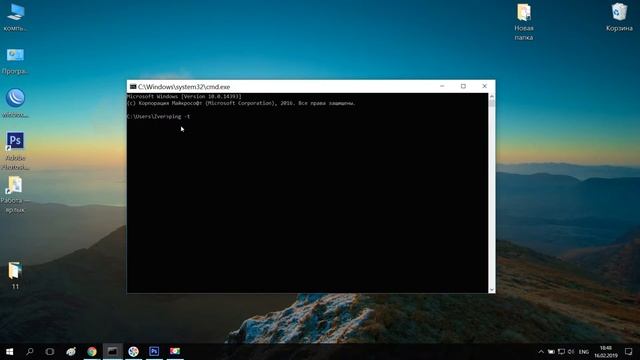Minimize the cmd.exe window
The height and width of the screenshot is (360, 640).
442,86
